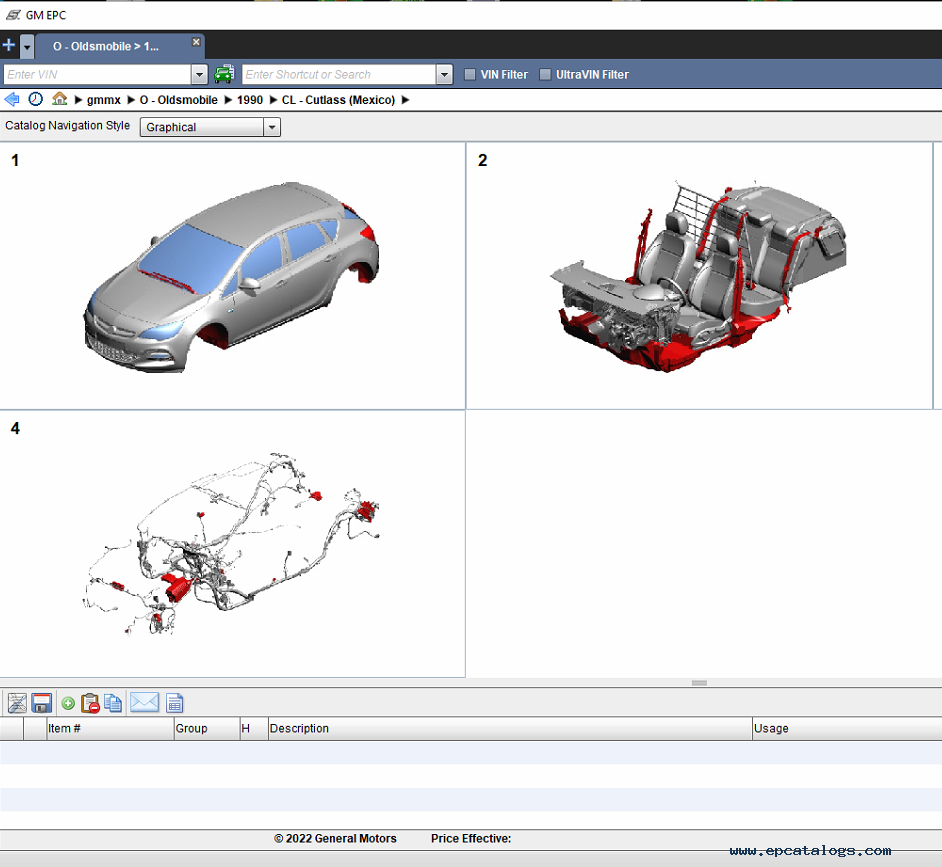
Task: Click the blue back arrow icon
Action: [12, 100]
